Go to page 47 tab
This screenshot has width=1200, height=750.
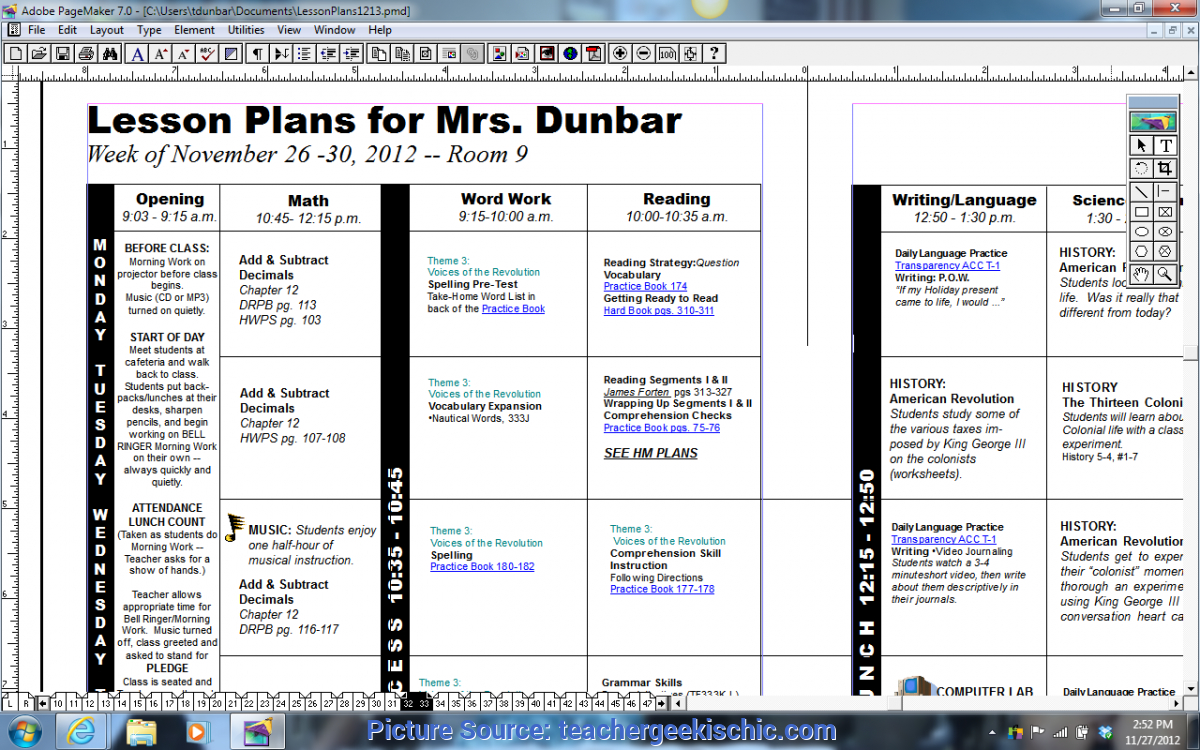pyautogui.click(x=646, y=703)
